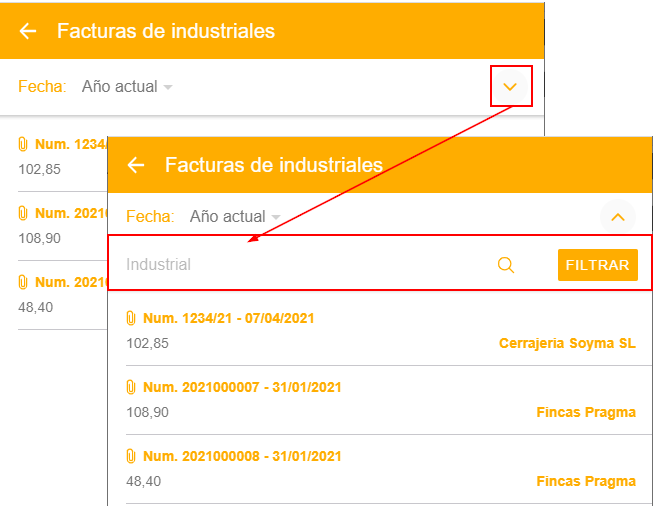653x509 pixels.
Task: Click paperclip icon of second invoice in background panel
Action: (x=23, y=213)
